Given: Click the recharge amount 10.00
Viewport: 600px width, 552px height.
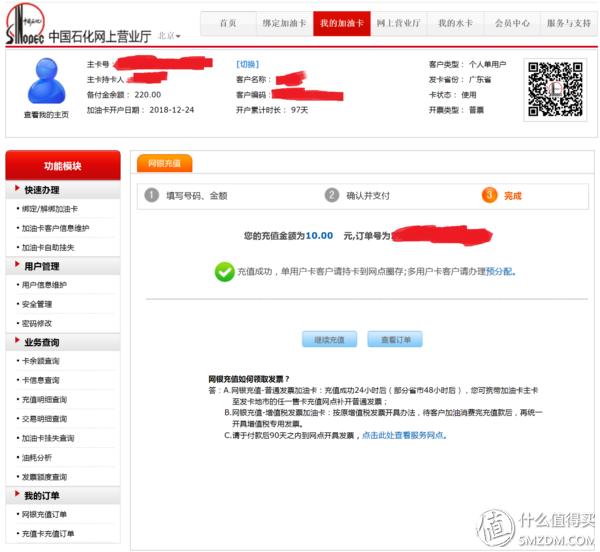Looking at the screenshot, I should [x=319, y=236].
